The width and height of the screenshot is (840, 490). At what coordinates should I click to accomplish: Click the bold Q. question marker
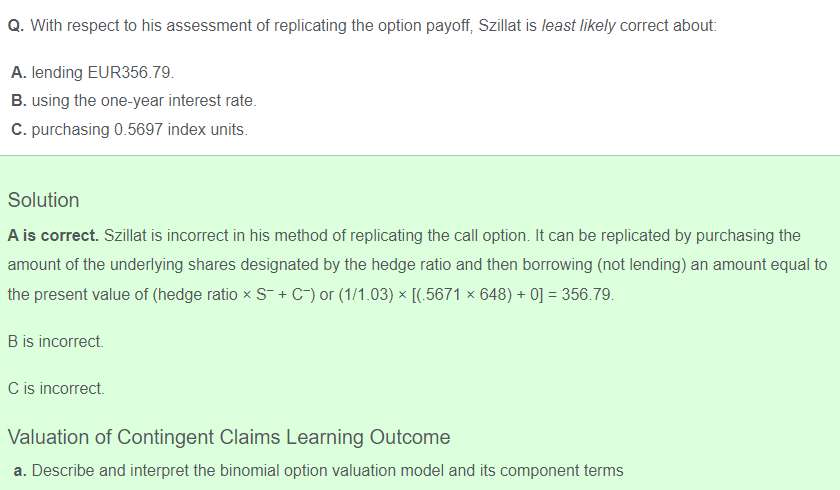16,26
